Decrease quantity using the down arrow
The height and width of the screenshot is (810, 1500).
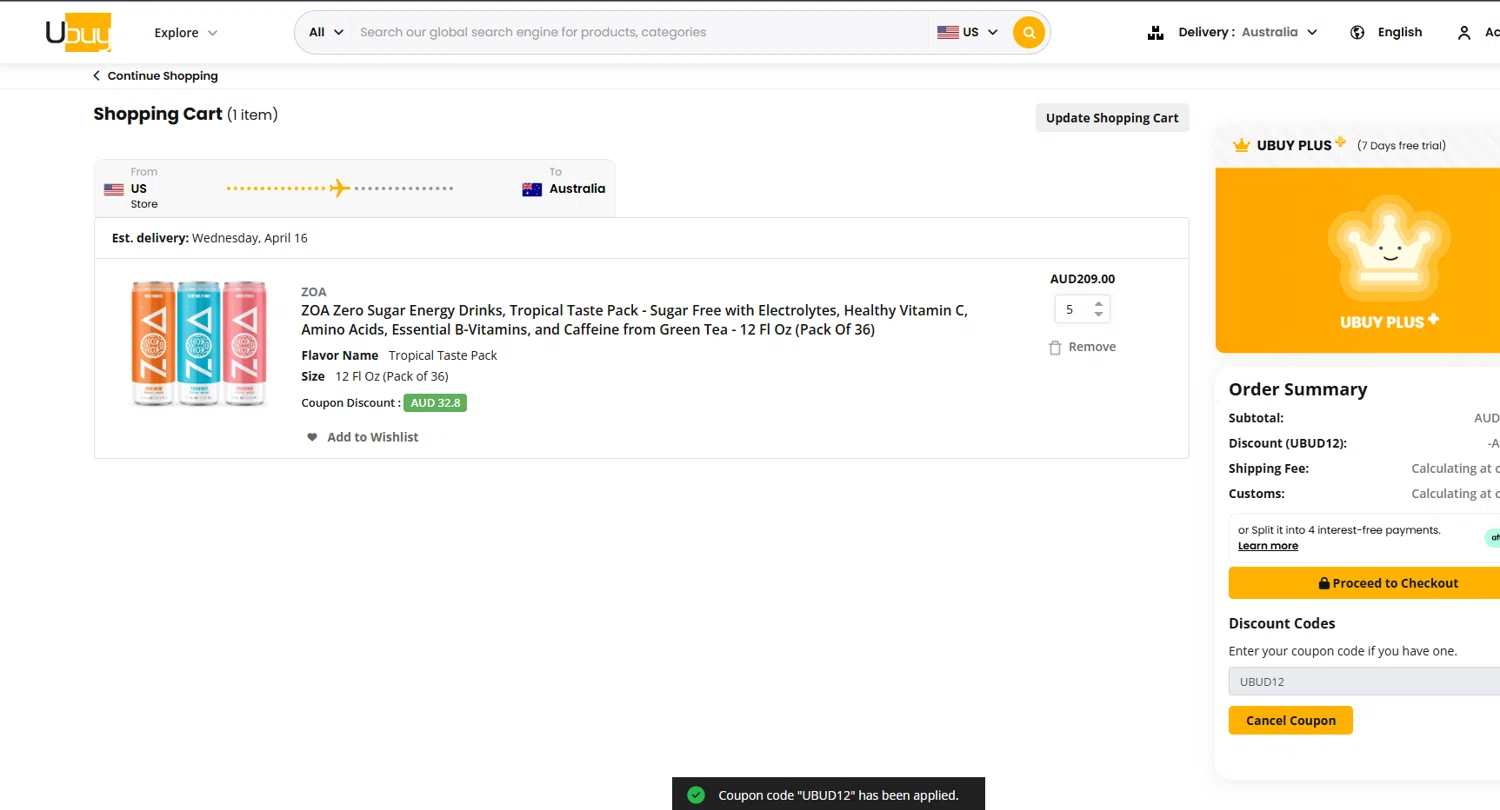point(1098,315)
